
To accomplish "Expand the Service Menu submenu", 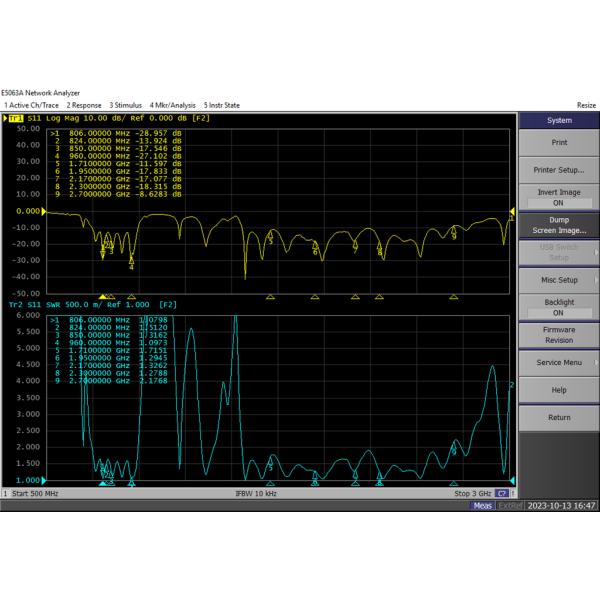I will click(x=558, y=362).
